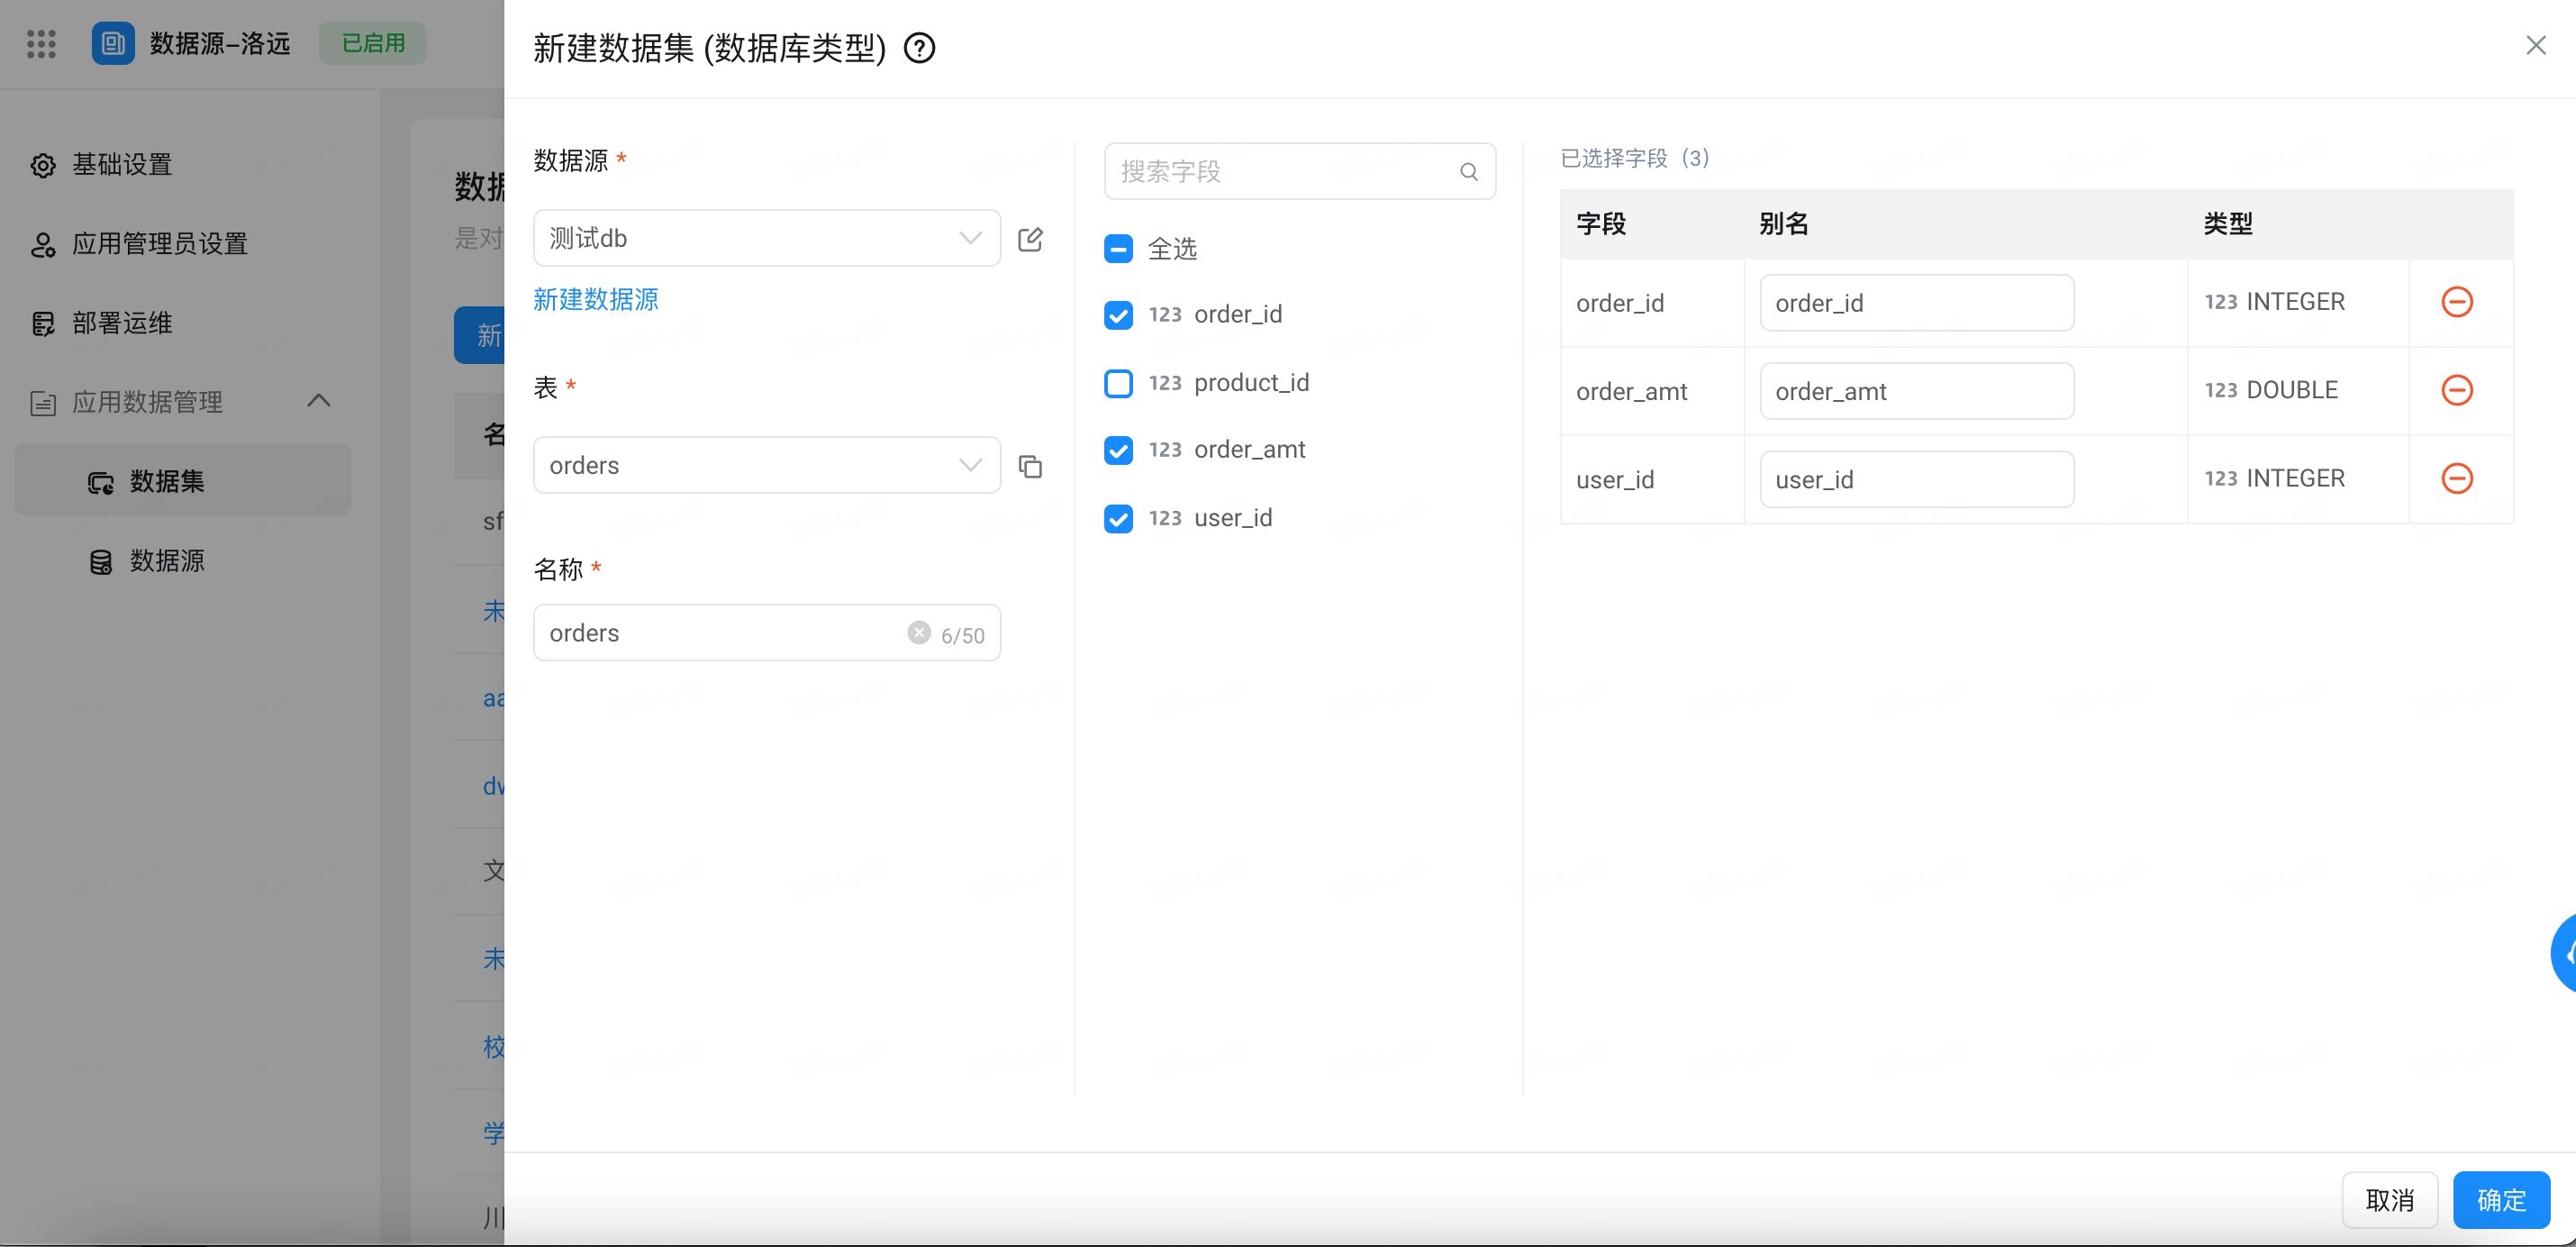Open the help icon beside dialog title
This screenshot has width=2576, height=1247.
click(x=919, y=48)
